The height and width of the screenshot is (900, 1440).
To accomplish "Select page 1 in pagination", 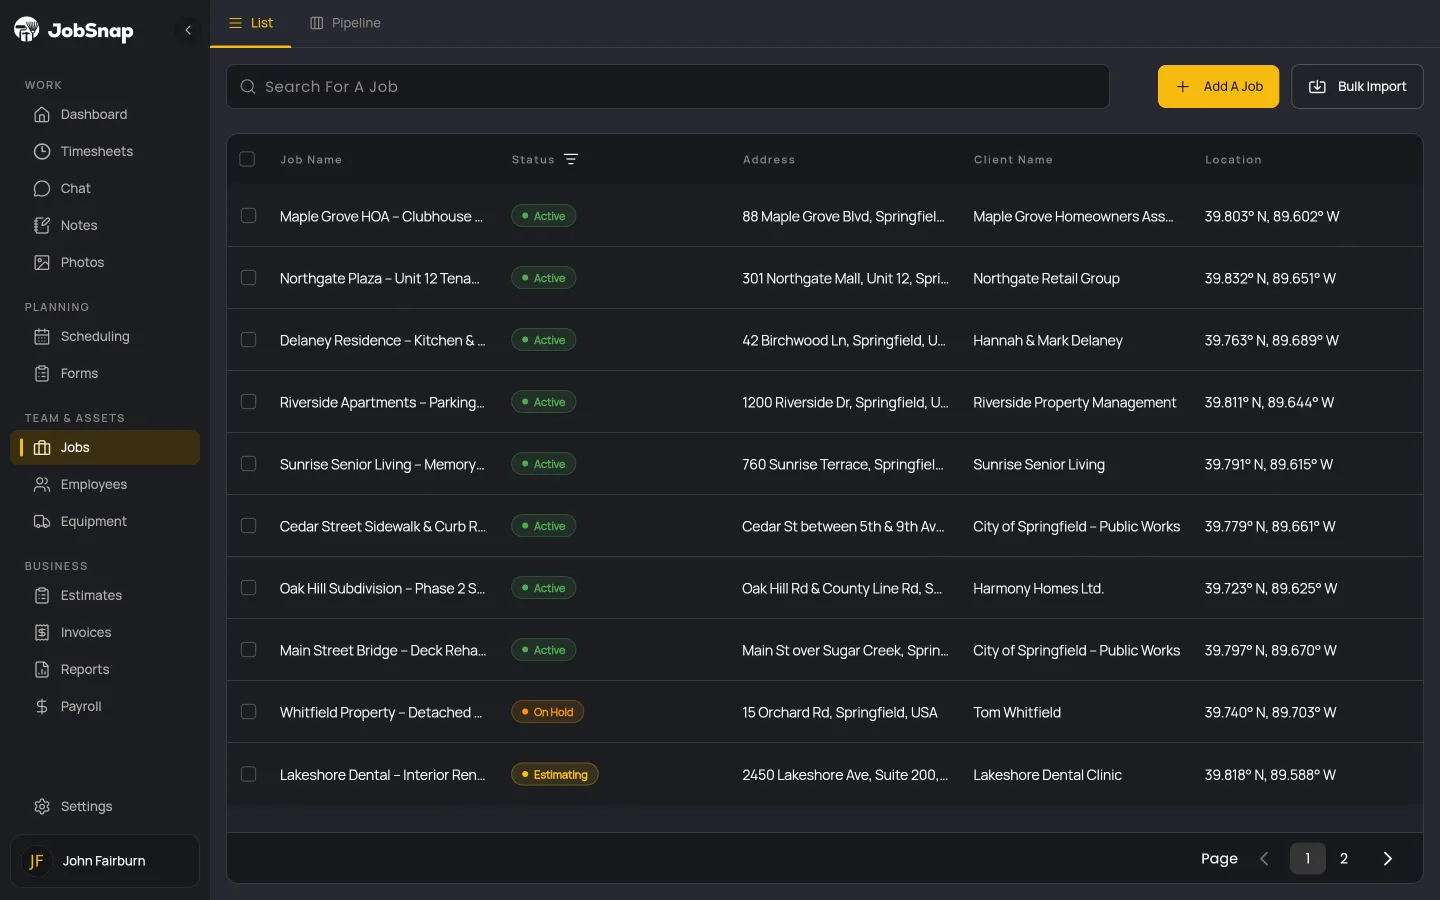I will (1307, 858).
